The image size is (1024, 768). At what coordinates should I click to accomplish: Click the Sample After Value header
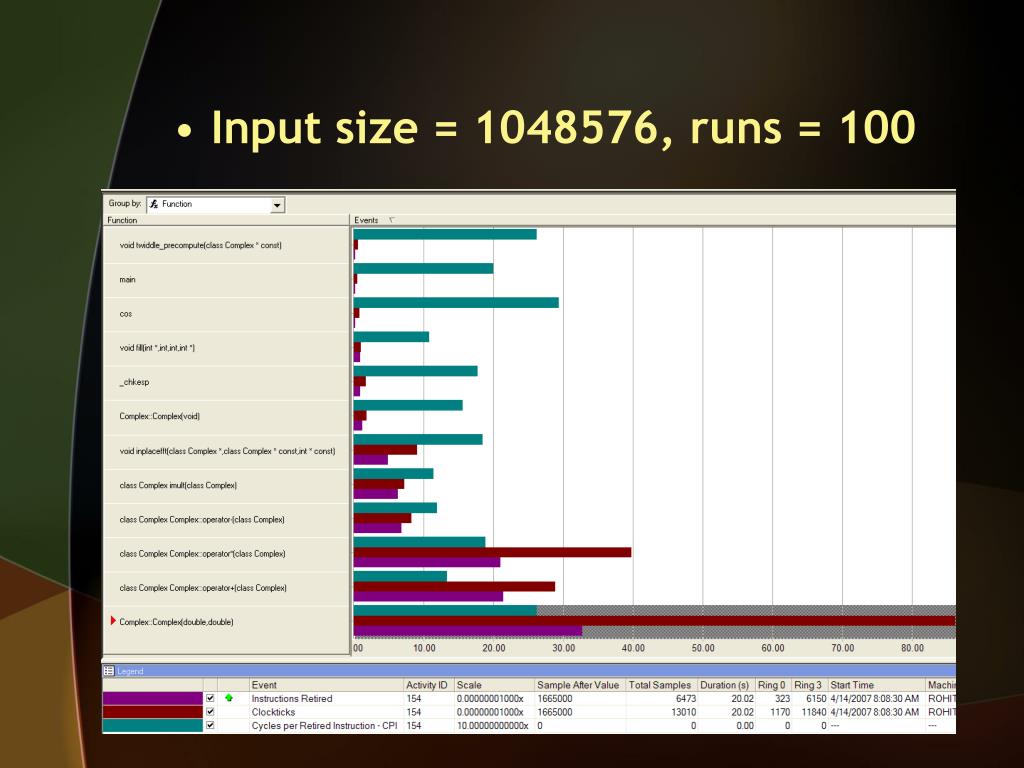[579, 685]
